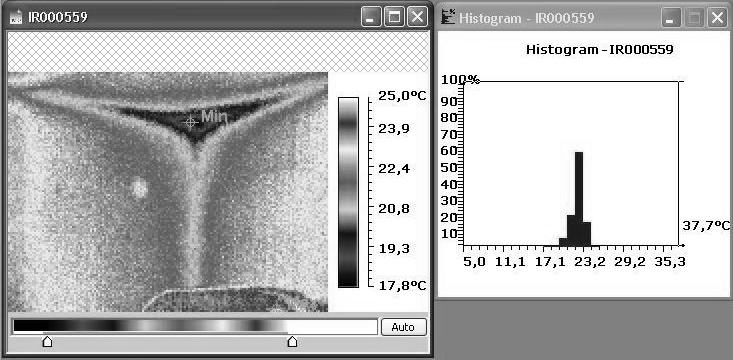
Task: Click the right palette range slider handle
Action: (x=292, y=342)
